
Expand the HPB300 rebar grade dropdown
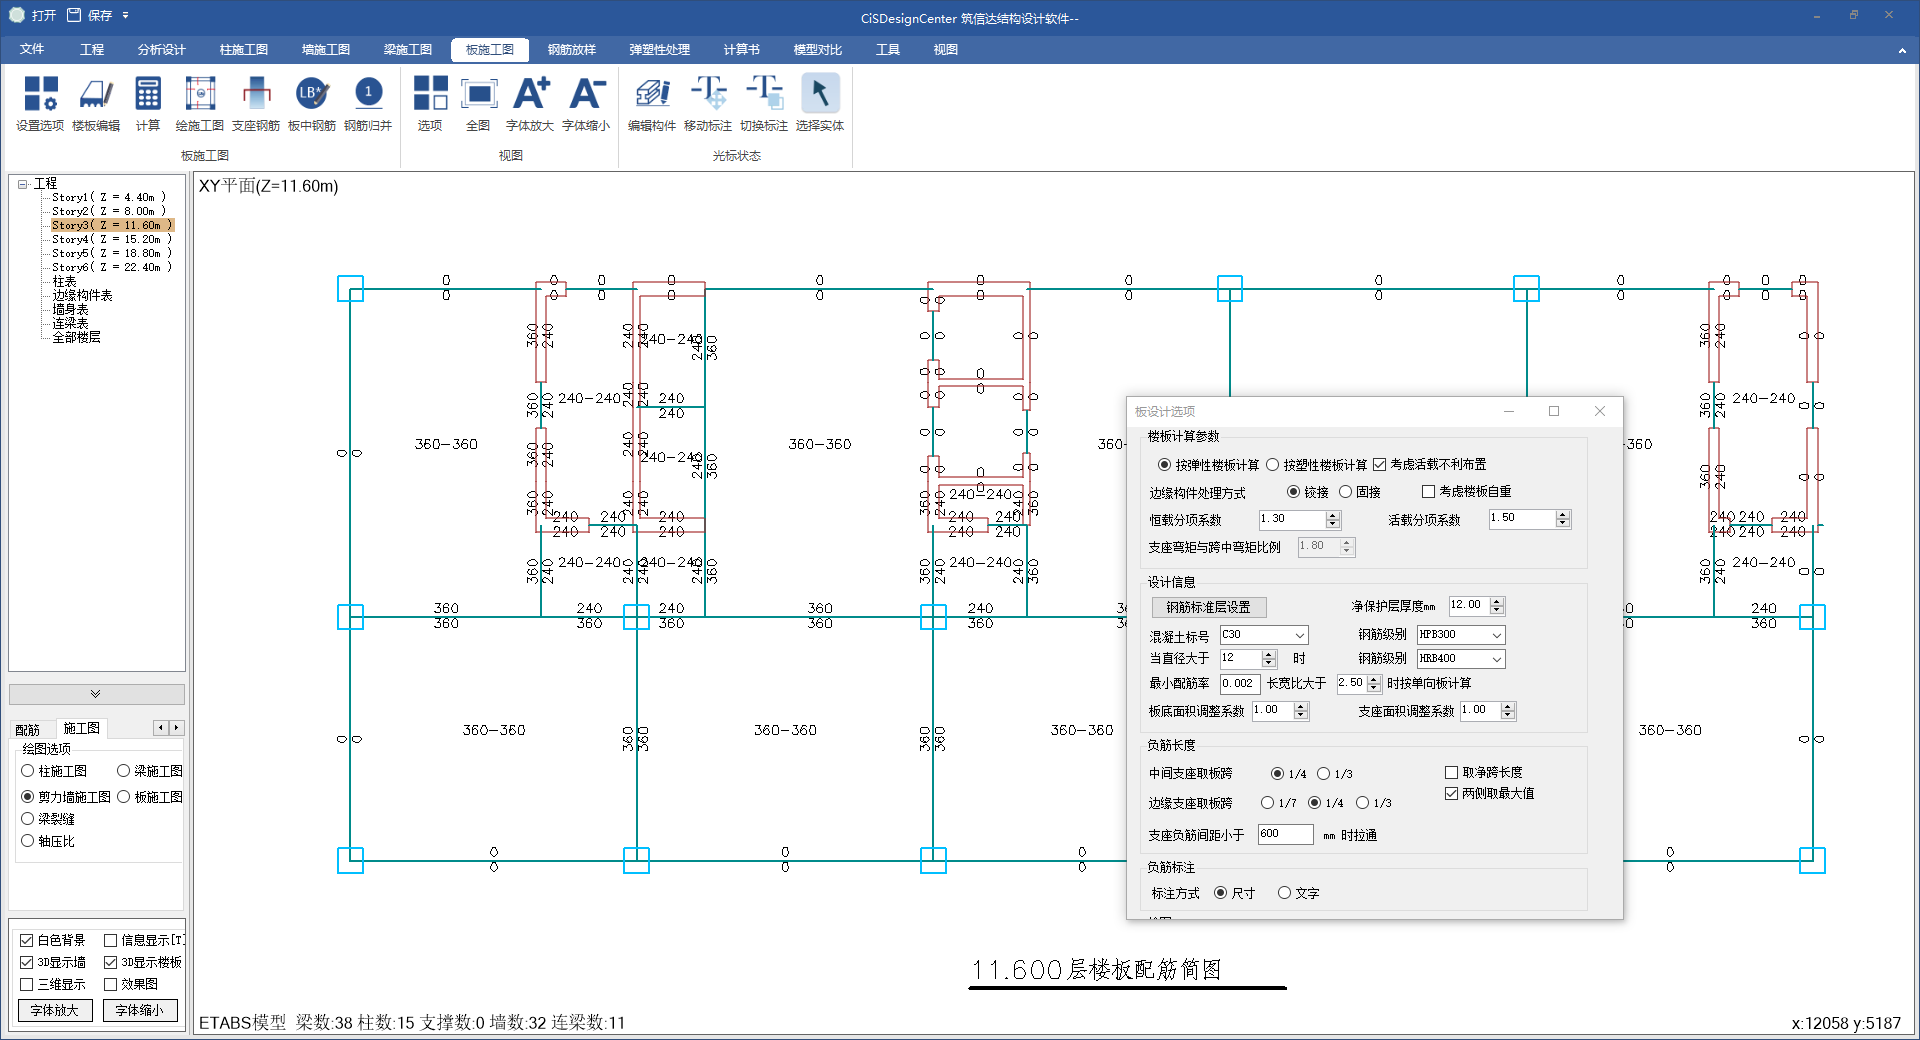pos(1496,635)
